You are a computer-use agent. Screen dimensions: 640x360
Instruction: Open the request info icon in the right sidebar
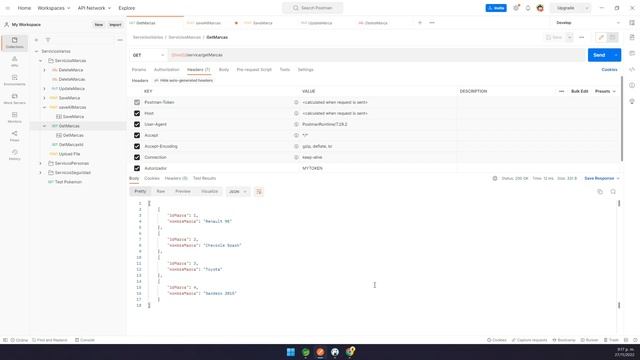tap(632, 85)
